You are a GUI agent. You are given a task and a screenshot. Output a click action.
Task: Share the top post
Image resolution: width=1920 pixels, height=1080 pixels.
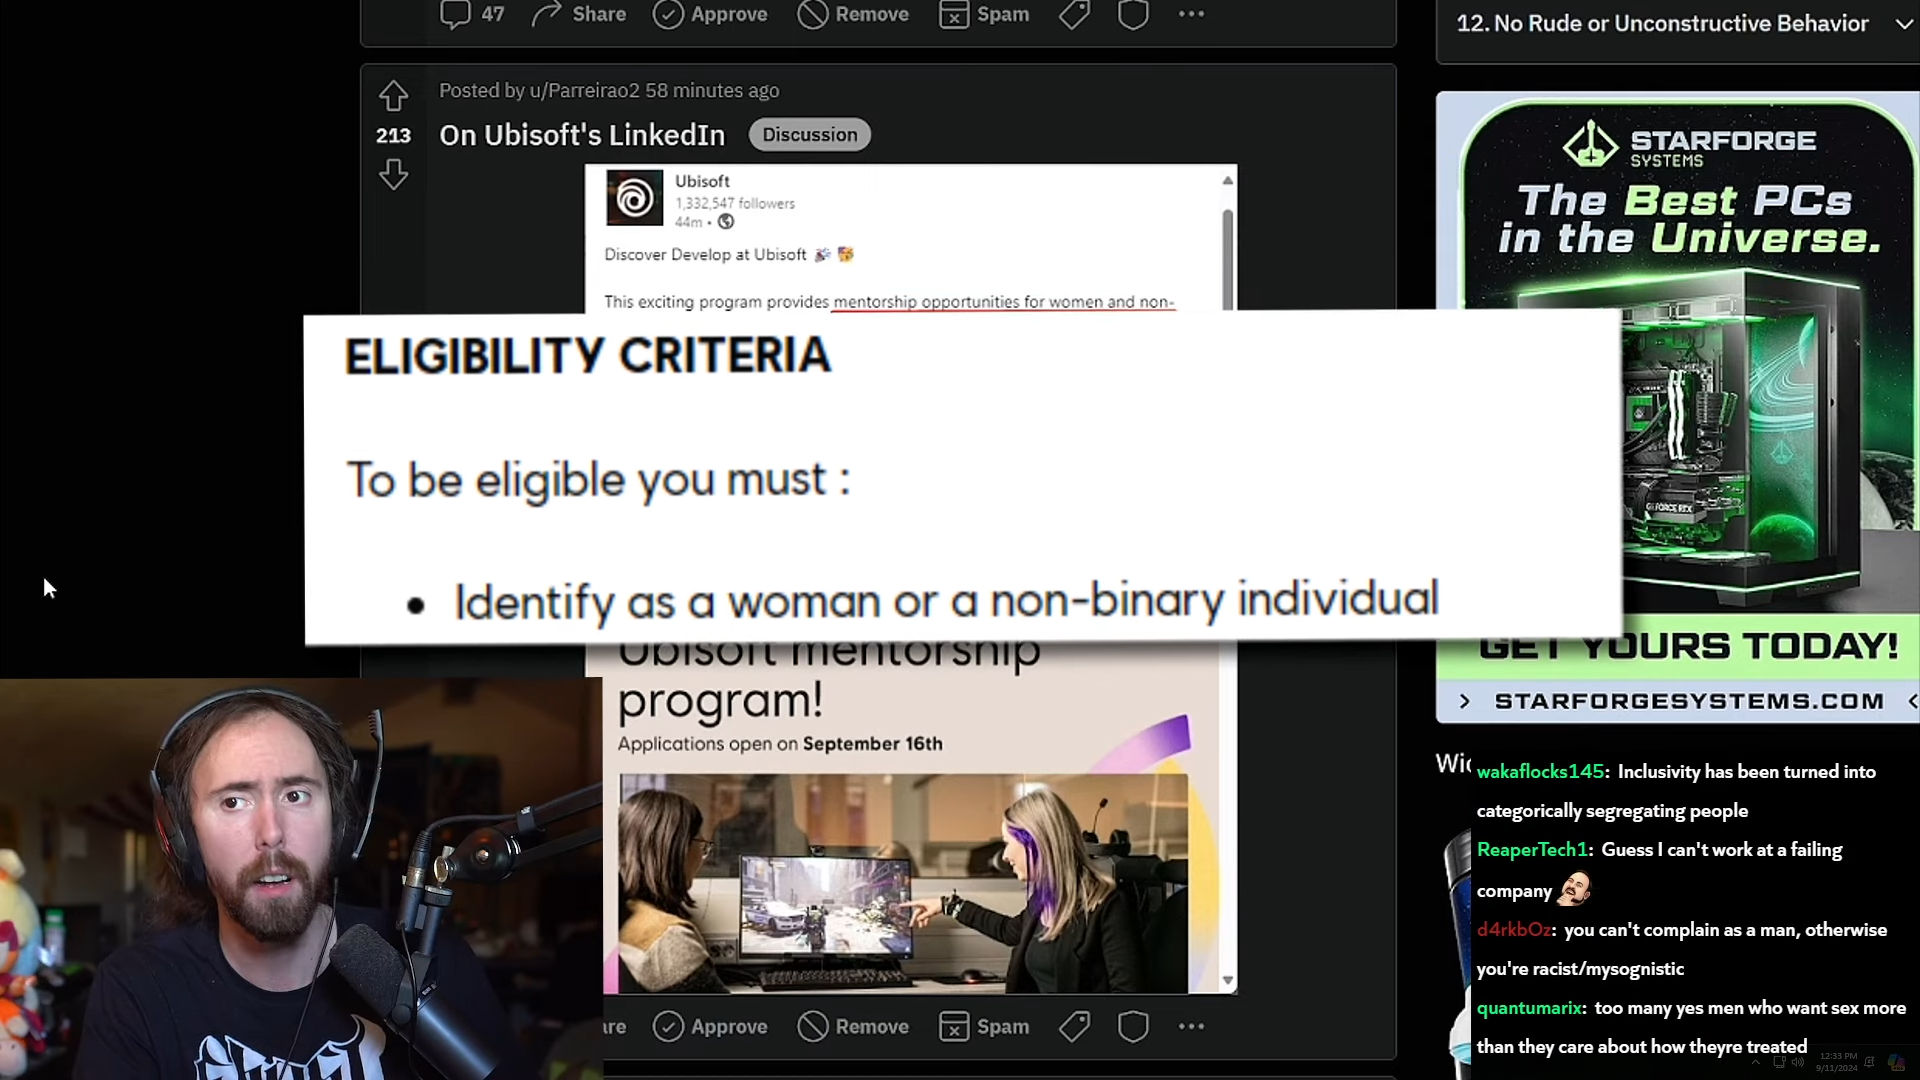point(579,14)
